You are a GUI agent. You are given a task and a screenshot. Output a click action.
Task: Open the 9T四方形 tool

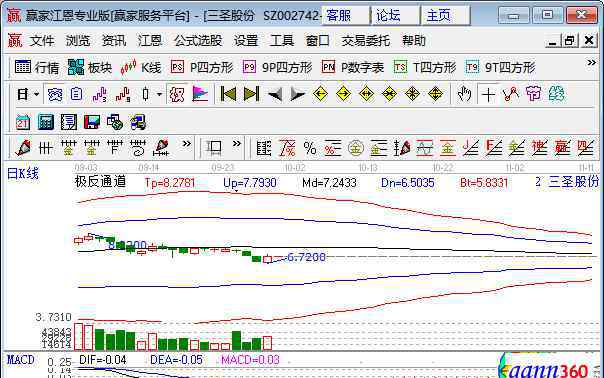point(500,67)
